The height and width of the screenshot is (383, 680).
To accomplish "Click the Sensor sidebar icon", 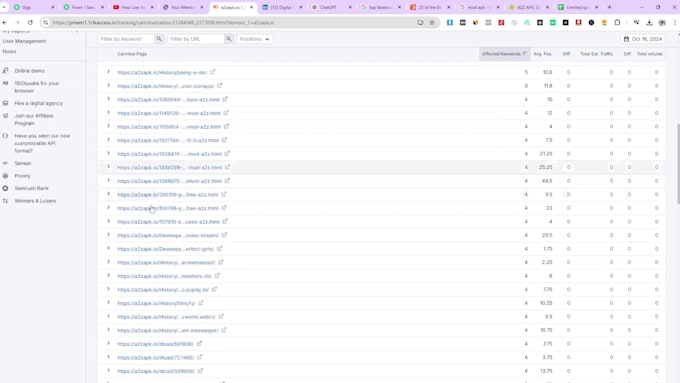I will pos(5,163).
